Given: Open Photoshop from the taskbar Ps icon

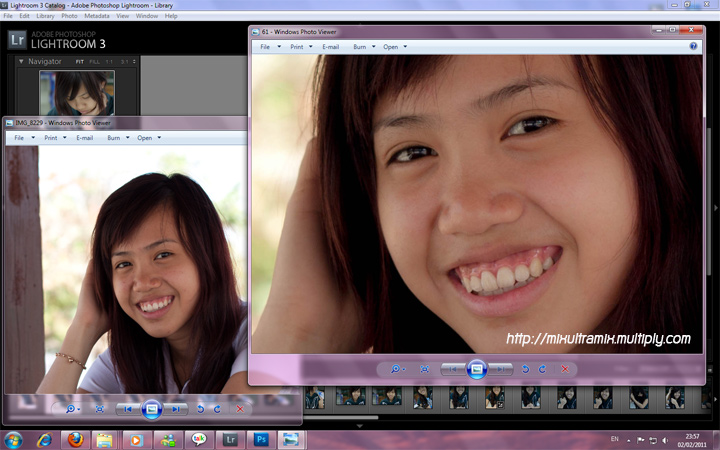Looking at the screenshot, I should [x=261, y=440].
